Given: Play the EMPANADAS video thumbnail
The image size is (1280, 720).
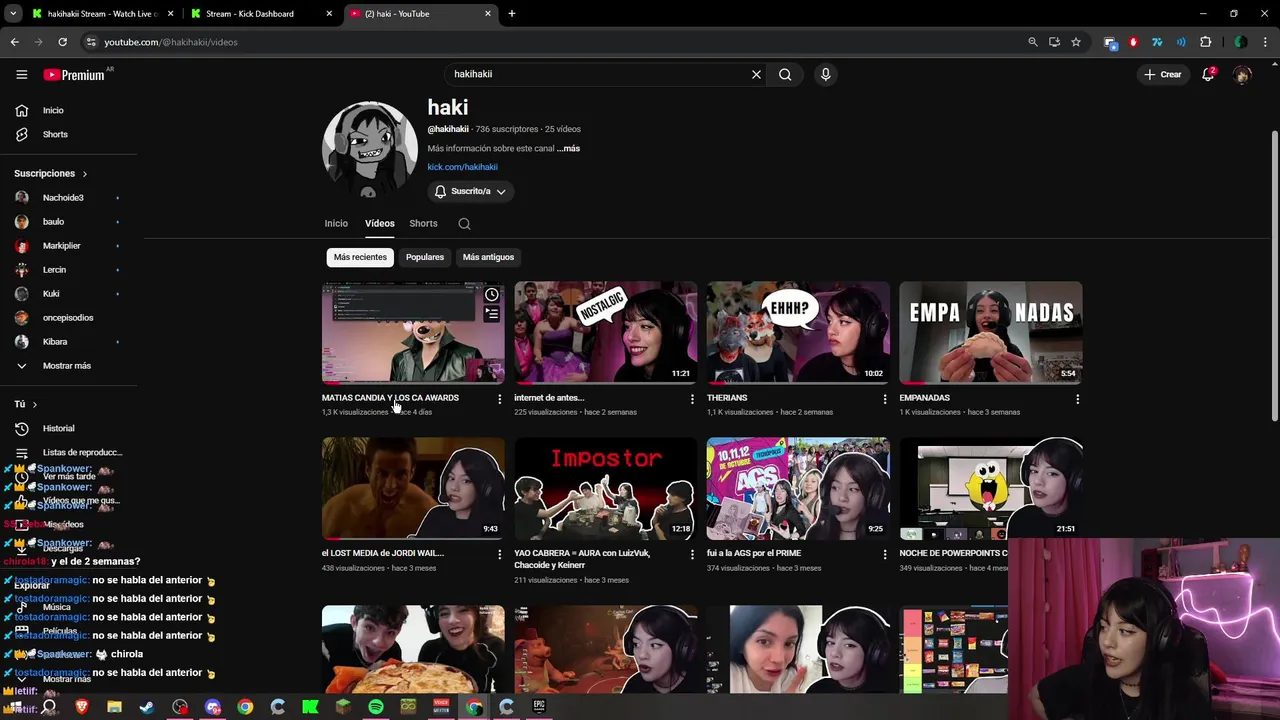Looking at the screenshot, I should pos(990,332).
